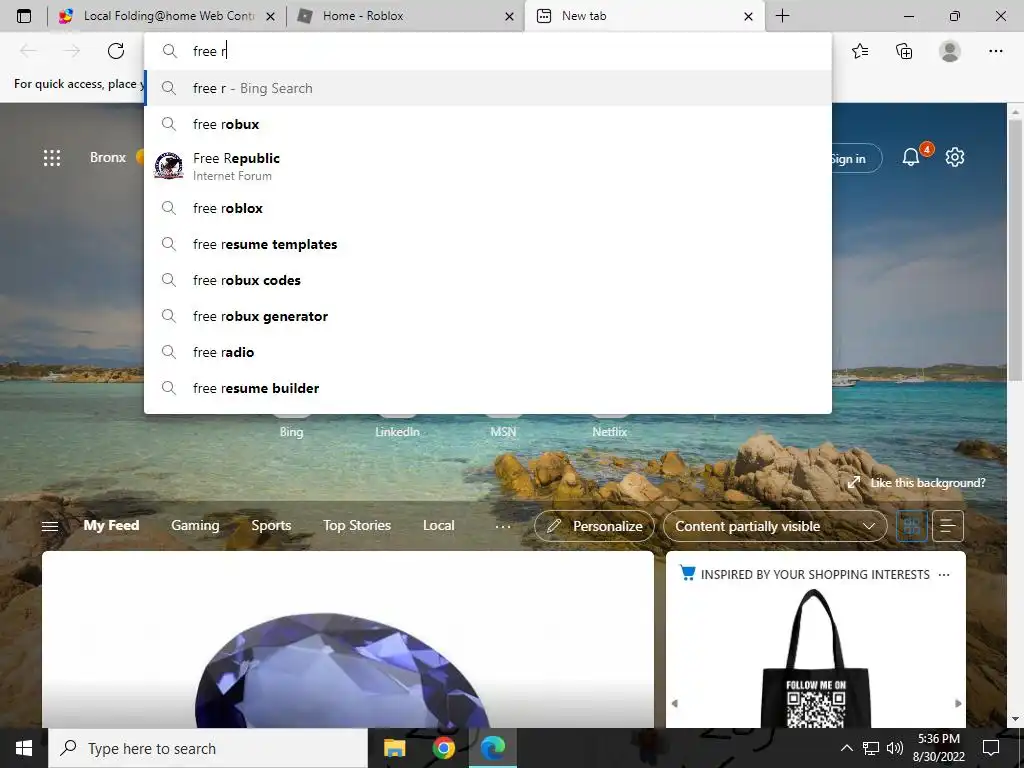Open the My Feed tab
1024x768 pixels.
tap(111, 526)
